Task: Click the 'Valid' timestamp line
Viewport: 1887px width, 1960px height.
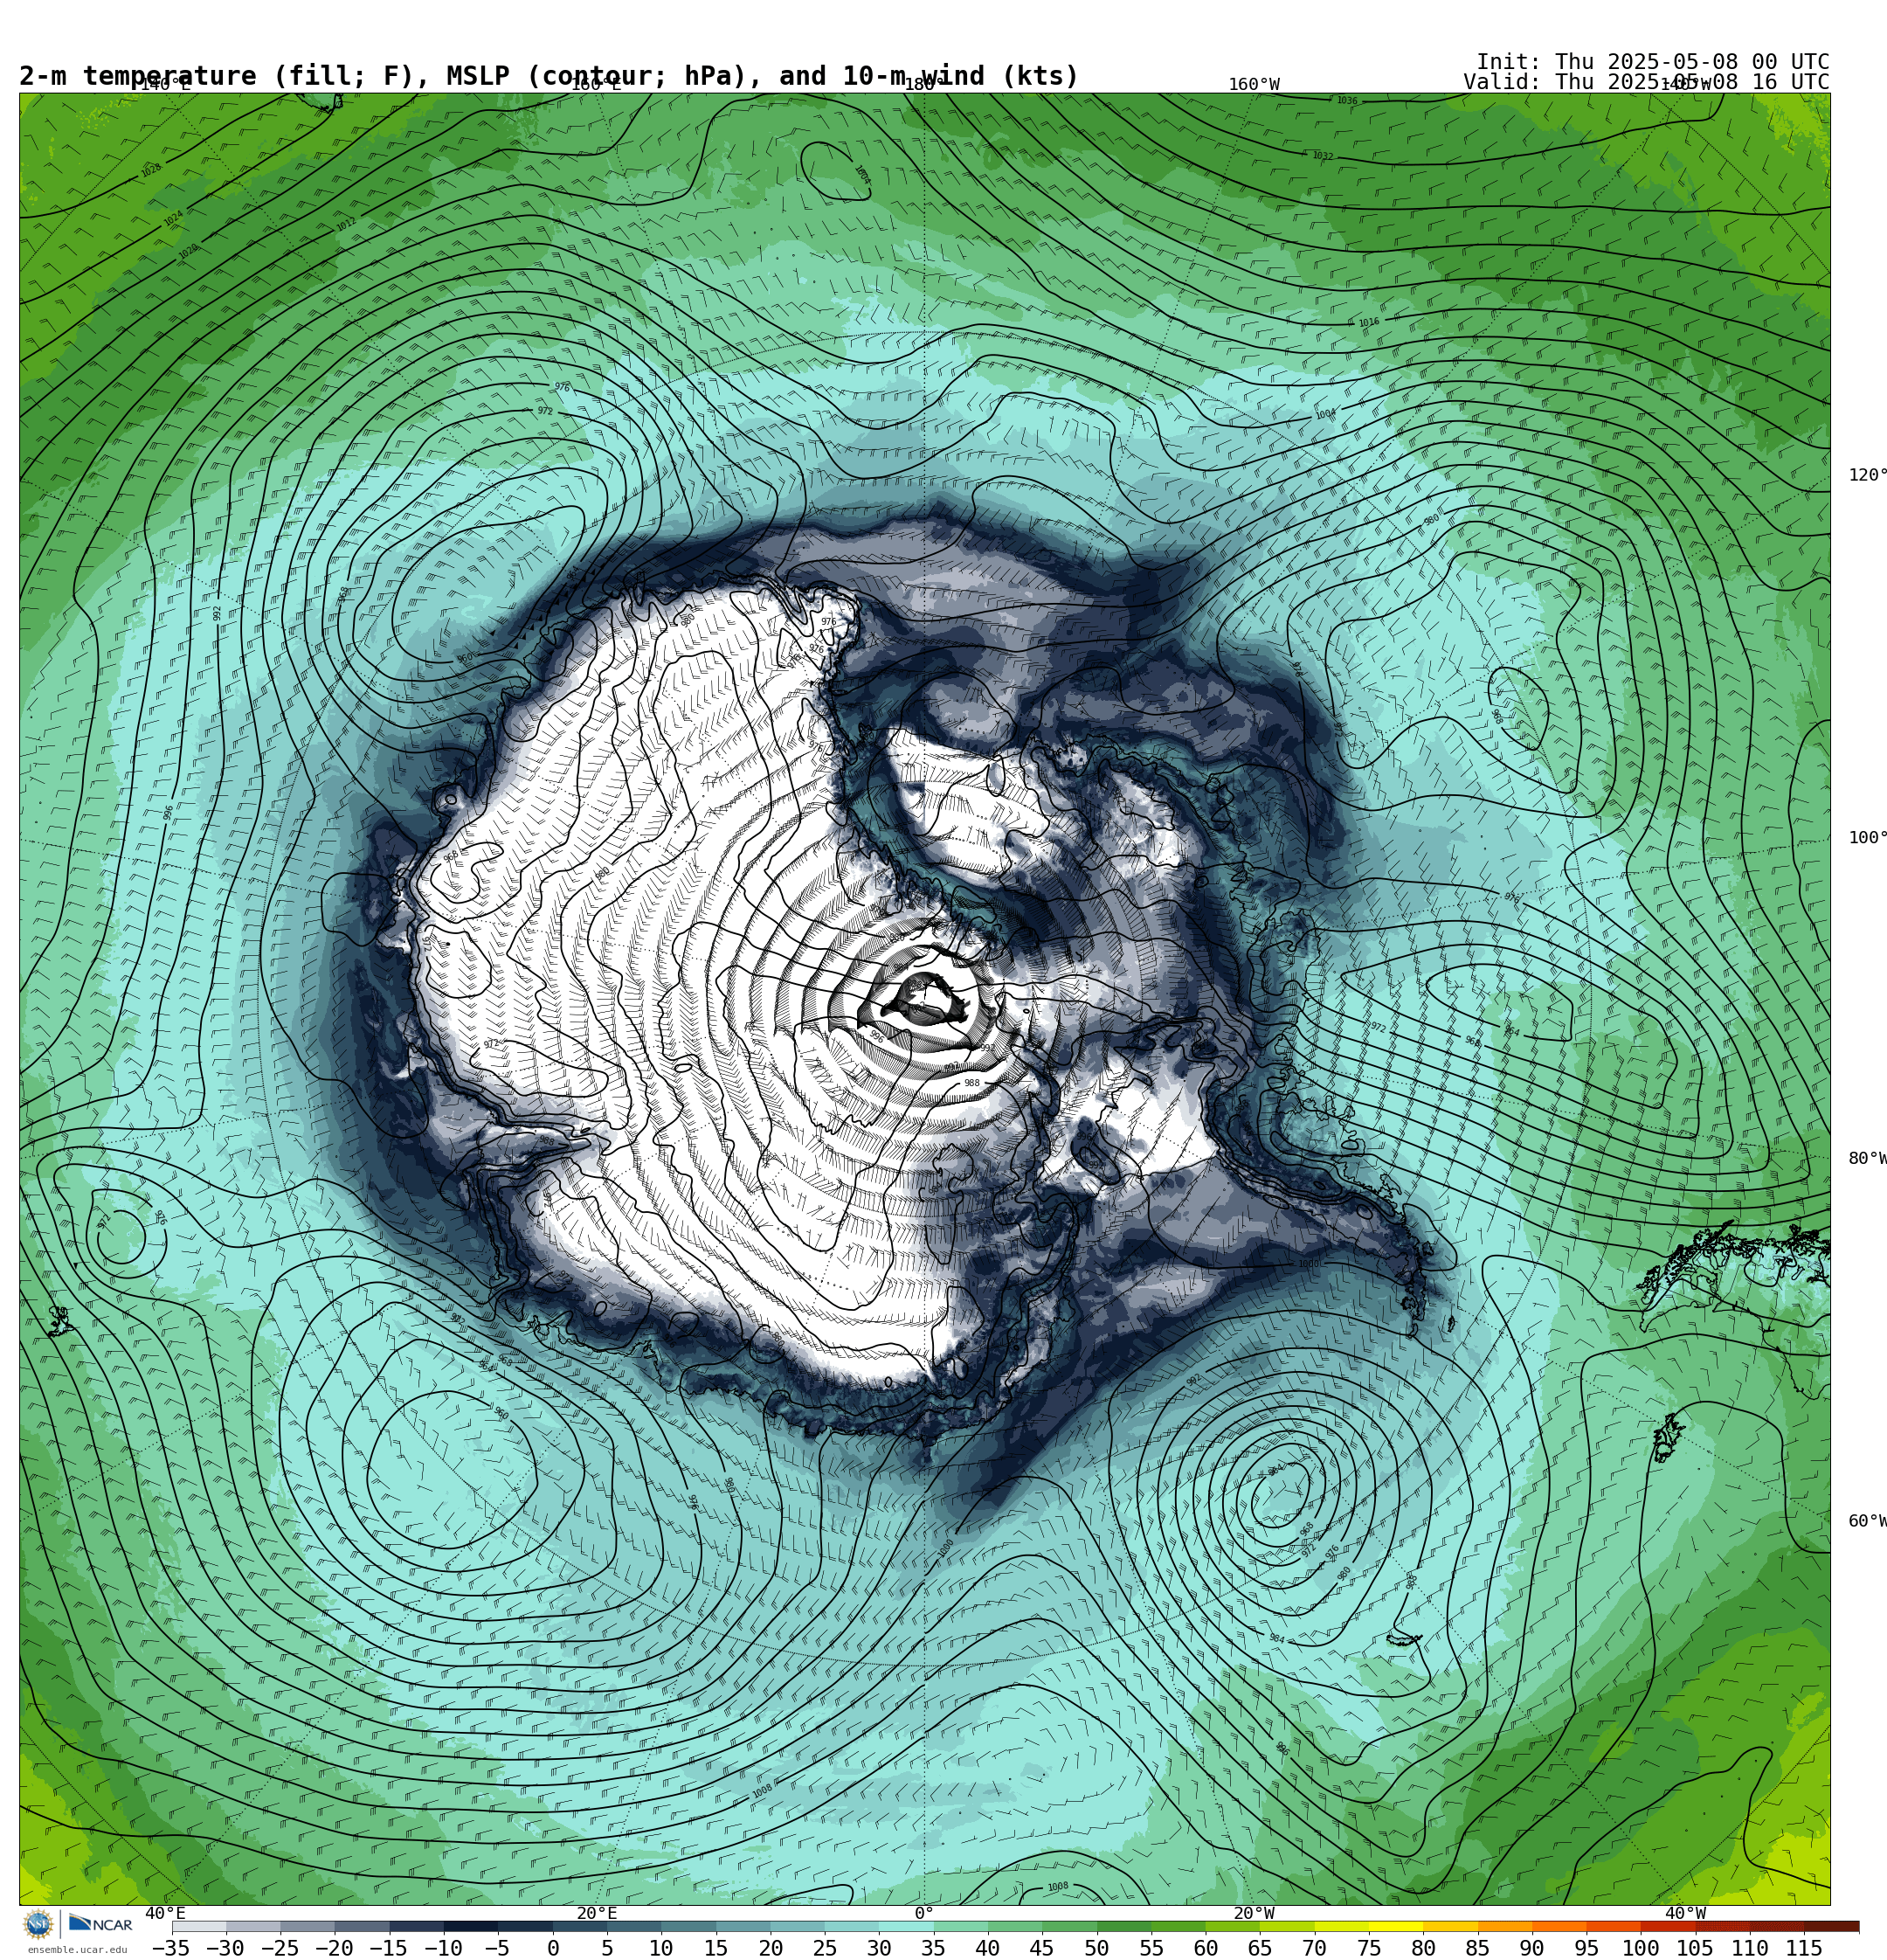Action: pos(1646,82)
